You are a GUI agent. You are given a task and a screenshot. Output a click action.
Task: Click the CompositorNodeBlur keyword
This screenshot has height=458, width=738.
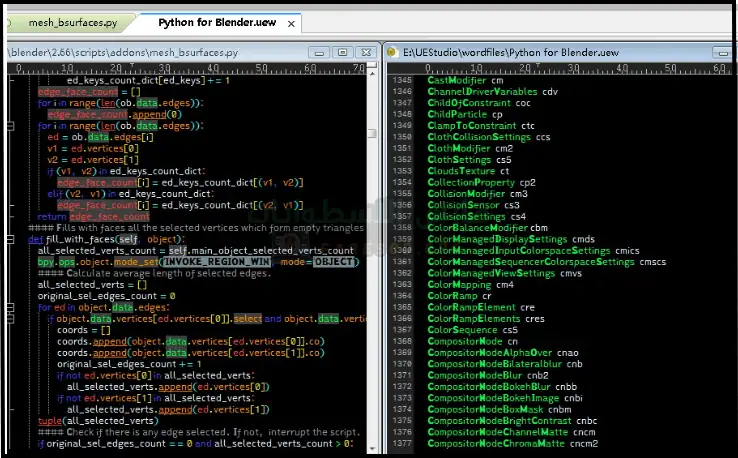[x=477, y=375]
